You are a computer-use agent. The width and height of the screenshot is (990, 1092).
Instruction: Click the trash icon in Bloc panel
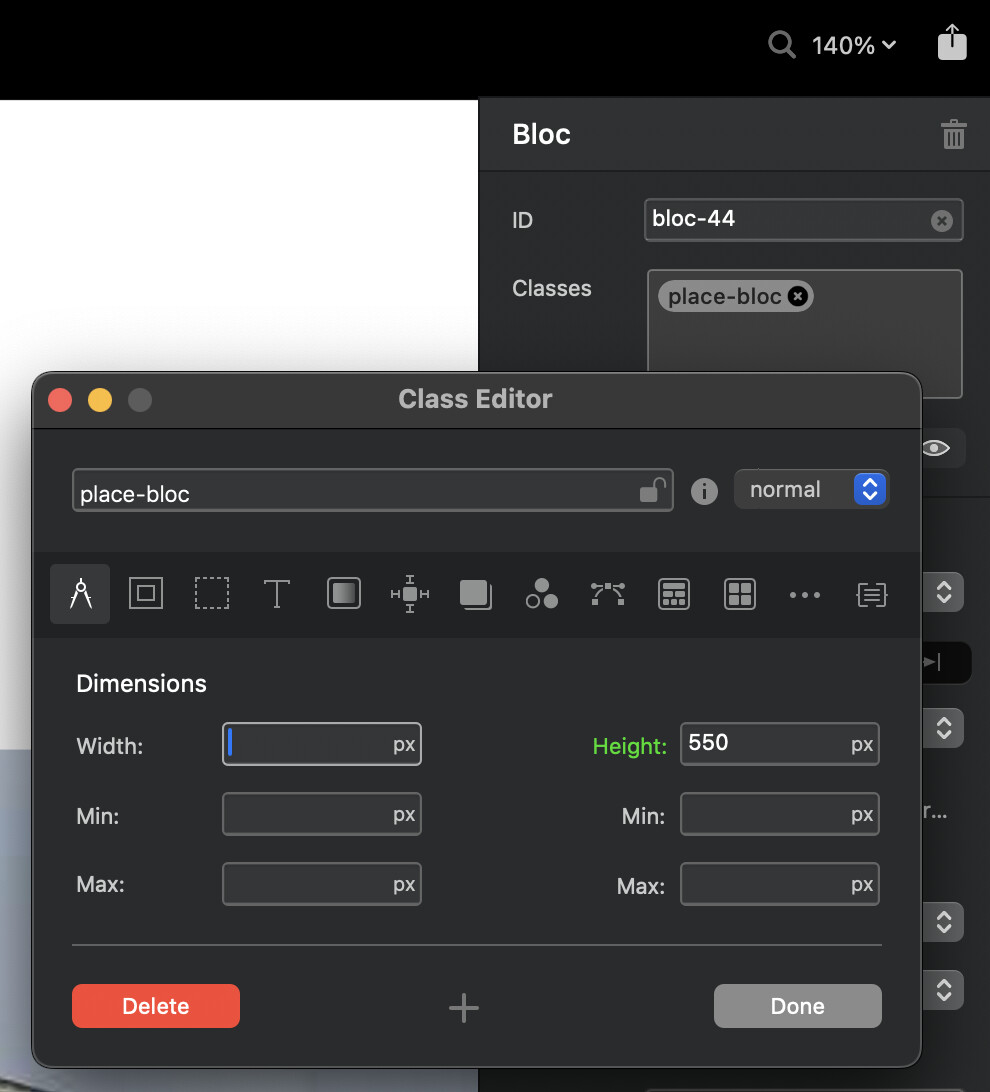[953, 135]
